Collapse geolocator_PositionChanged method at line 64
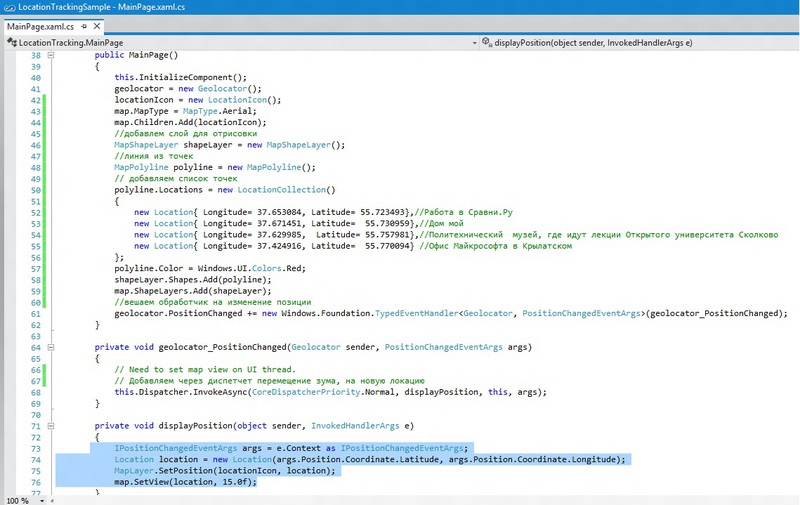The image size is (800, 505). (x=51, y=347)
